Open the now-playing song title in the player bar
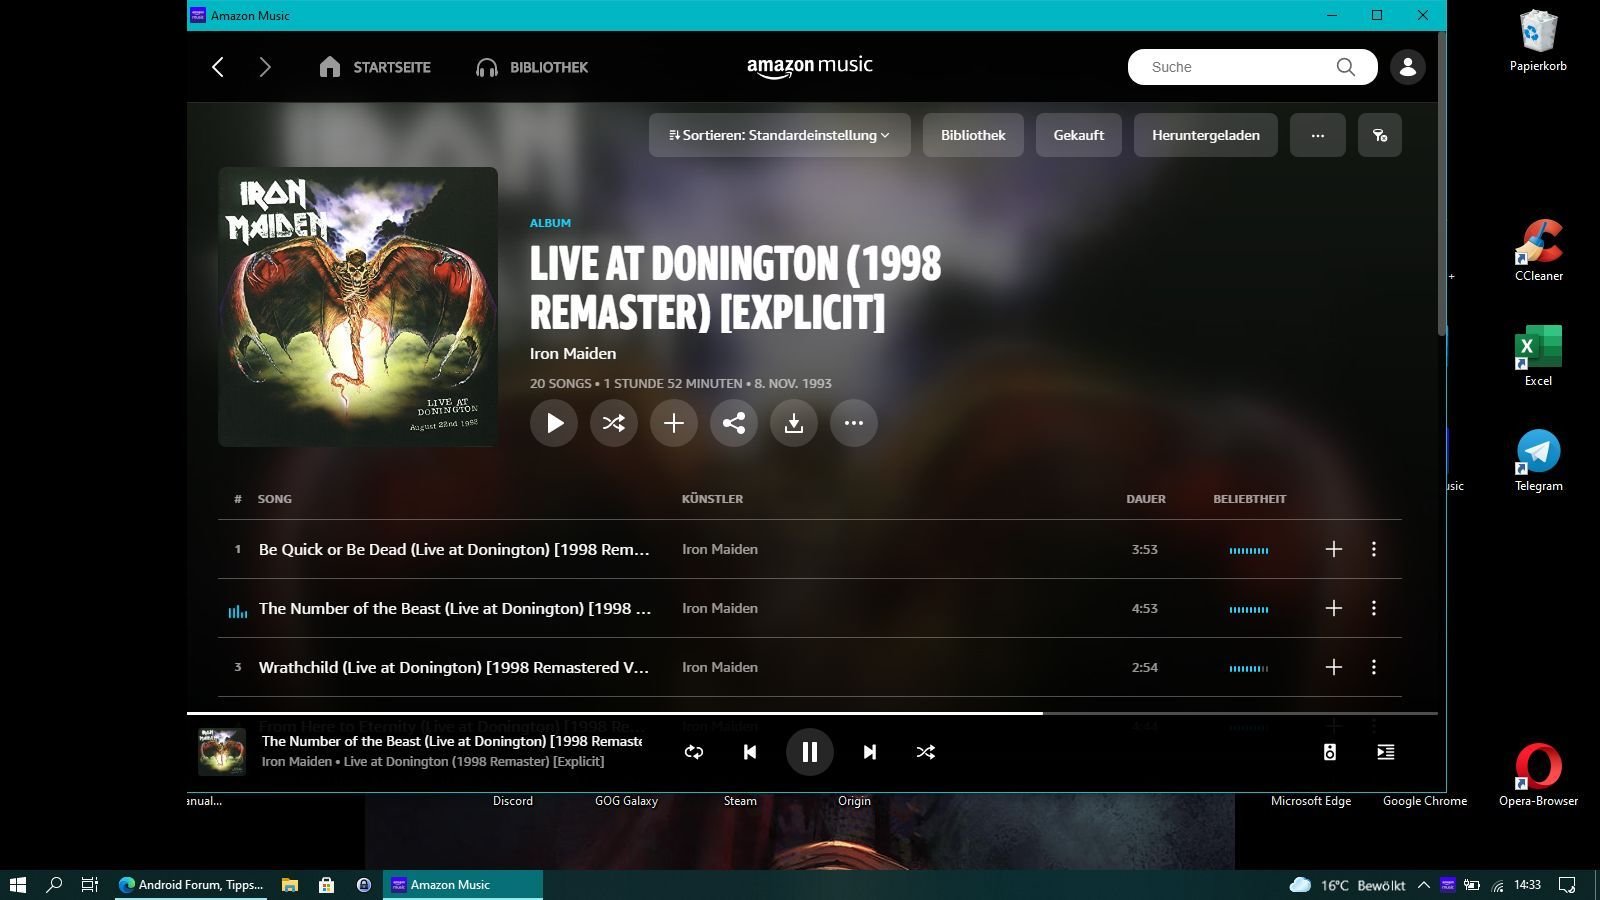 click(452, 741)
